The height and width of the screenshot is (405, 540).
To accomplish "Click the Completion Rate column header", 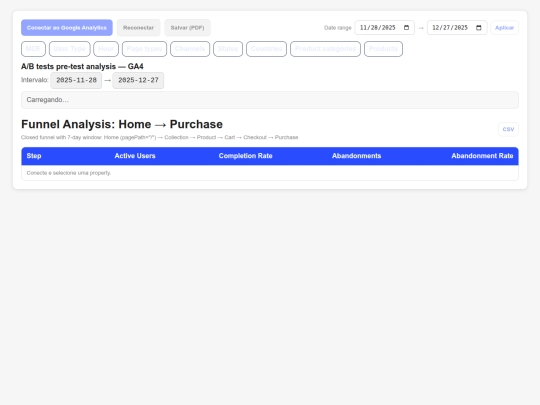I will pyautogui.click(x=246, y=156).
